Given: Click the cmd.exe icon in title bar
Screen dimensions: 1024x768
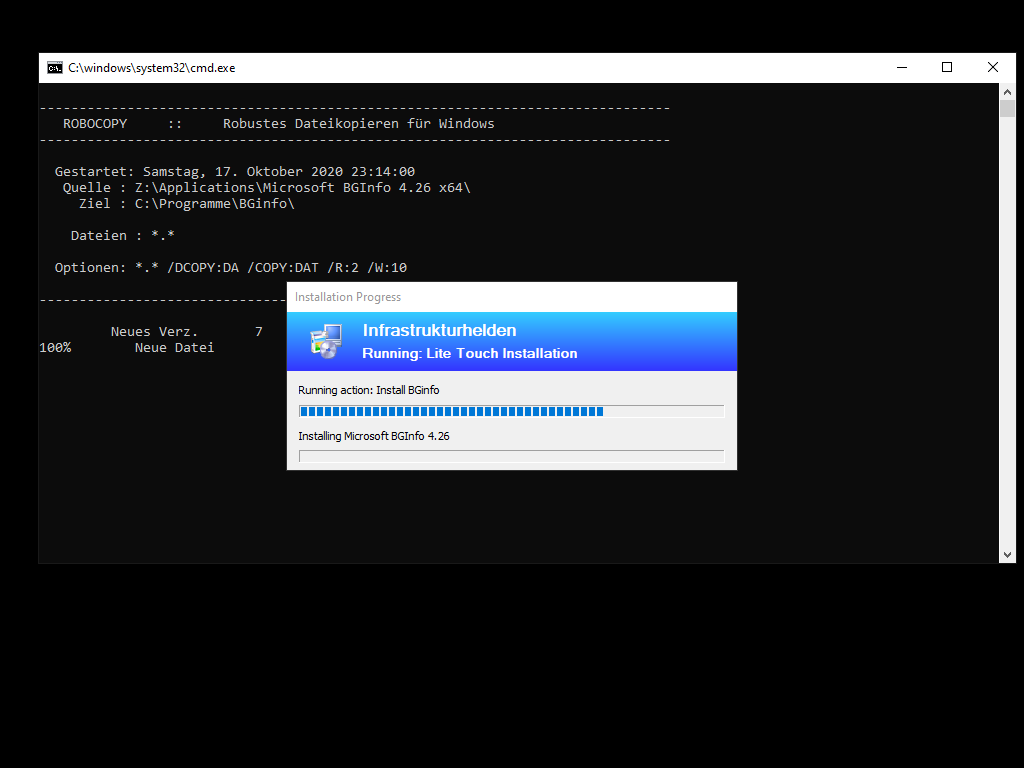Looking at the screenshot, I should click(x=55, y=68).
